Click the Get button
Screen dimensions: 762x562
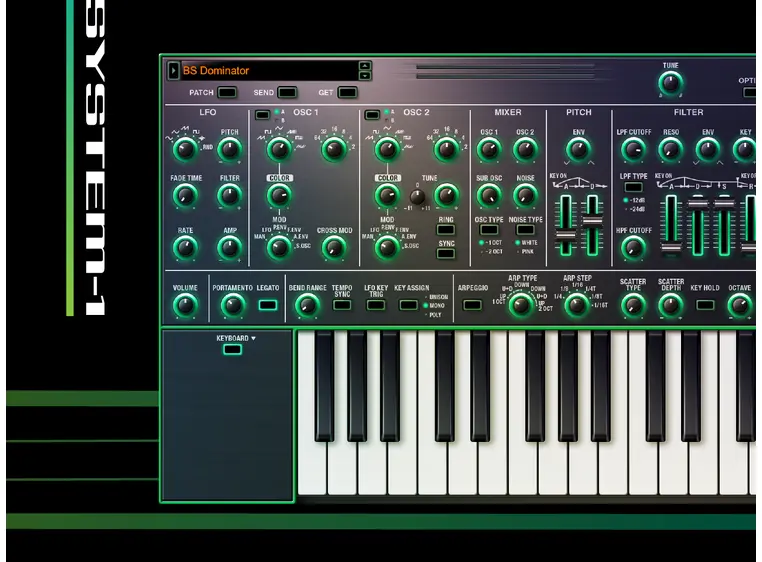(x=347, y=92)
